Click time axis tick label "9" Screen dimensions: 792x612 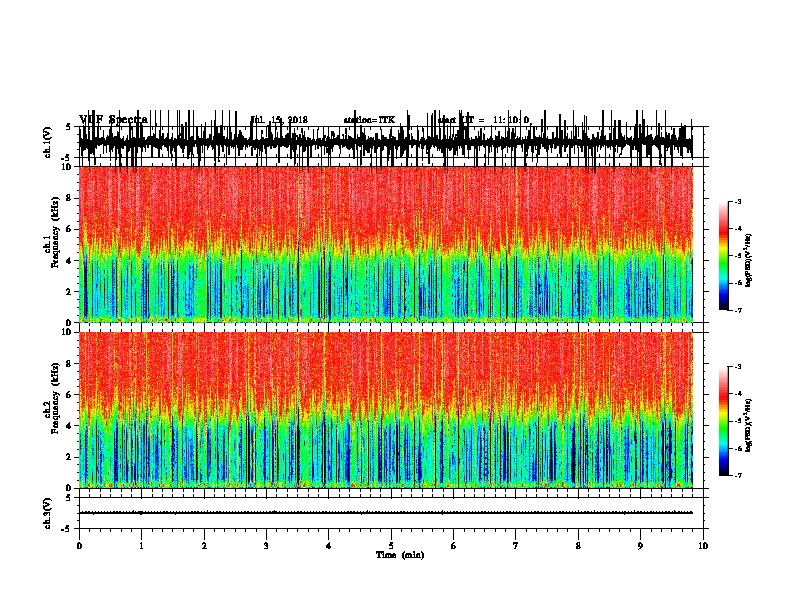pyautogui.click(x=640, y=546)
